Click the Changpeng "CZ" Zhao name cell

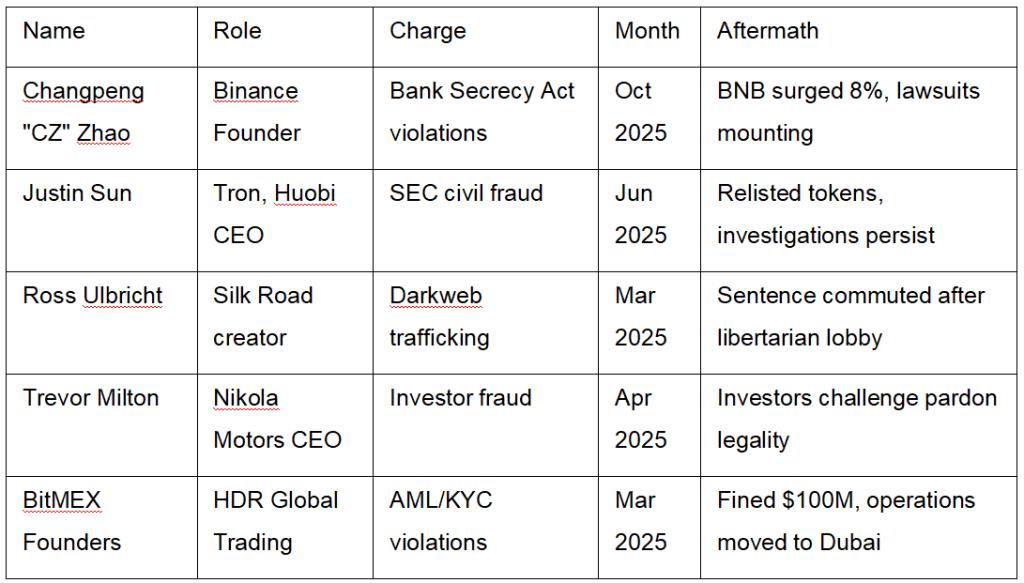pos(83,112)
